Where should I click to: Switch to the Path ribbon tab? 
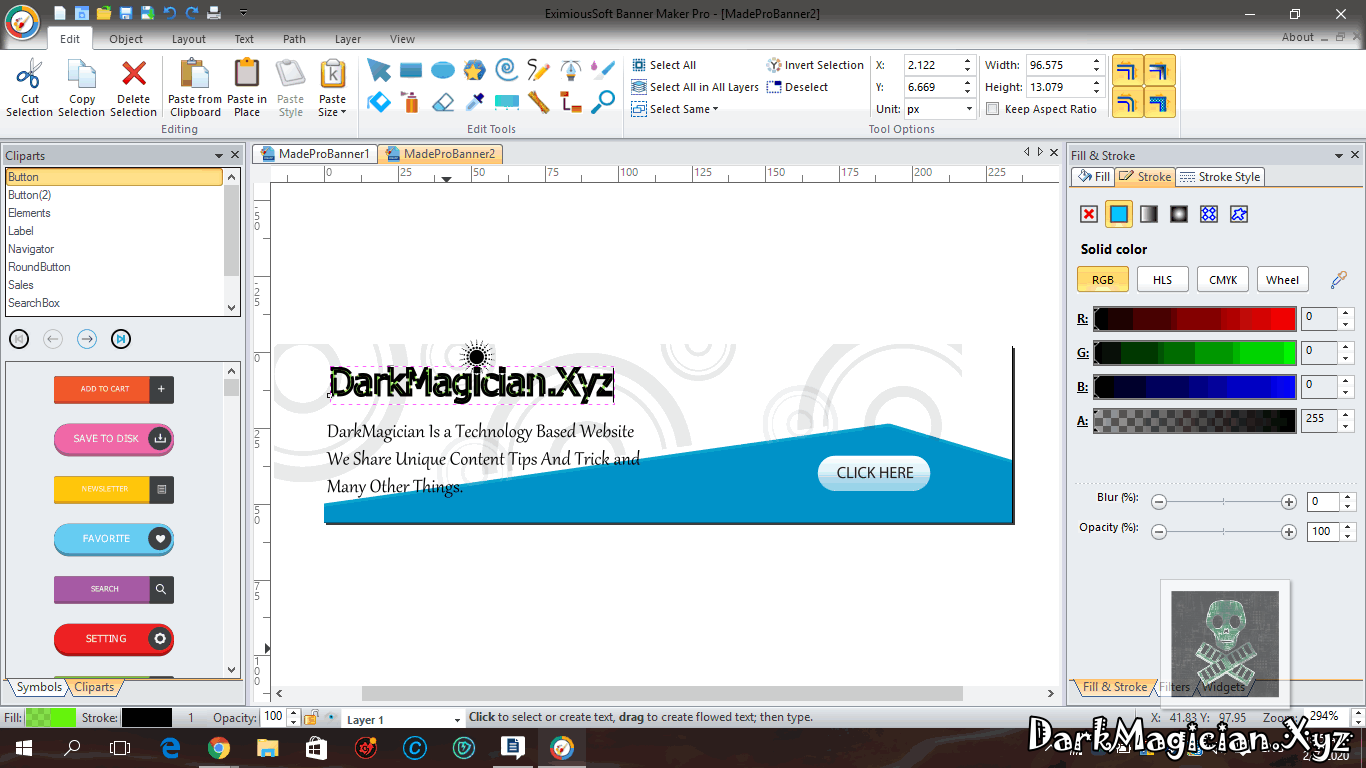(294, 39)
